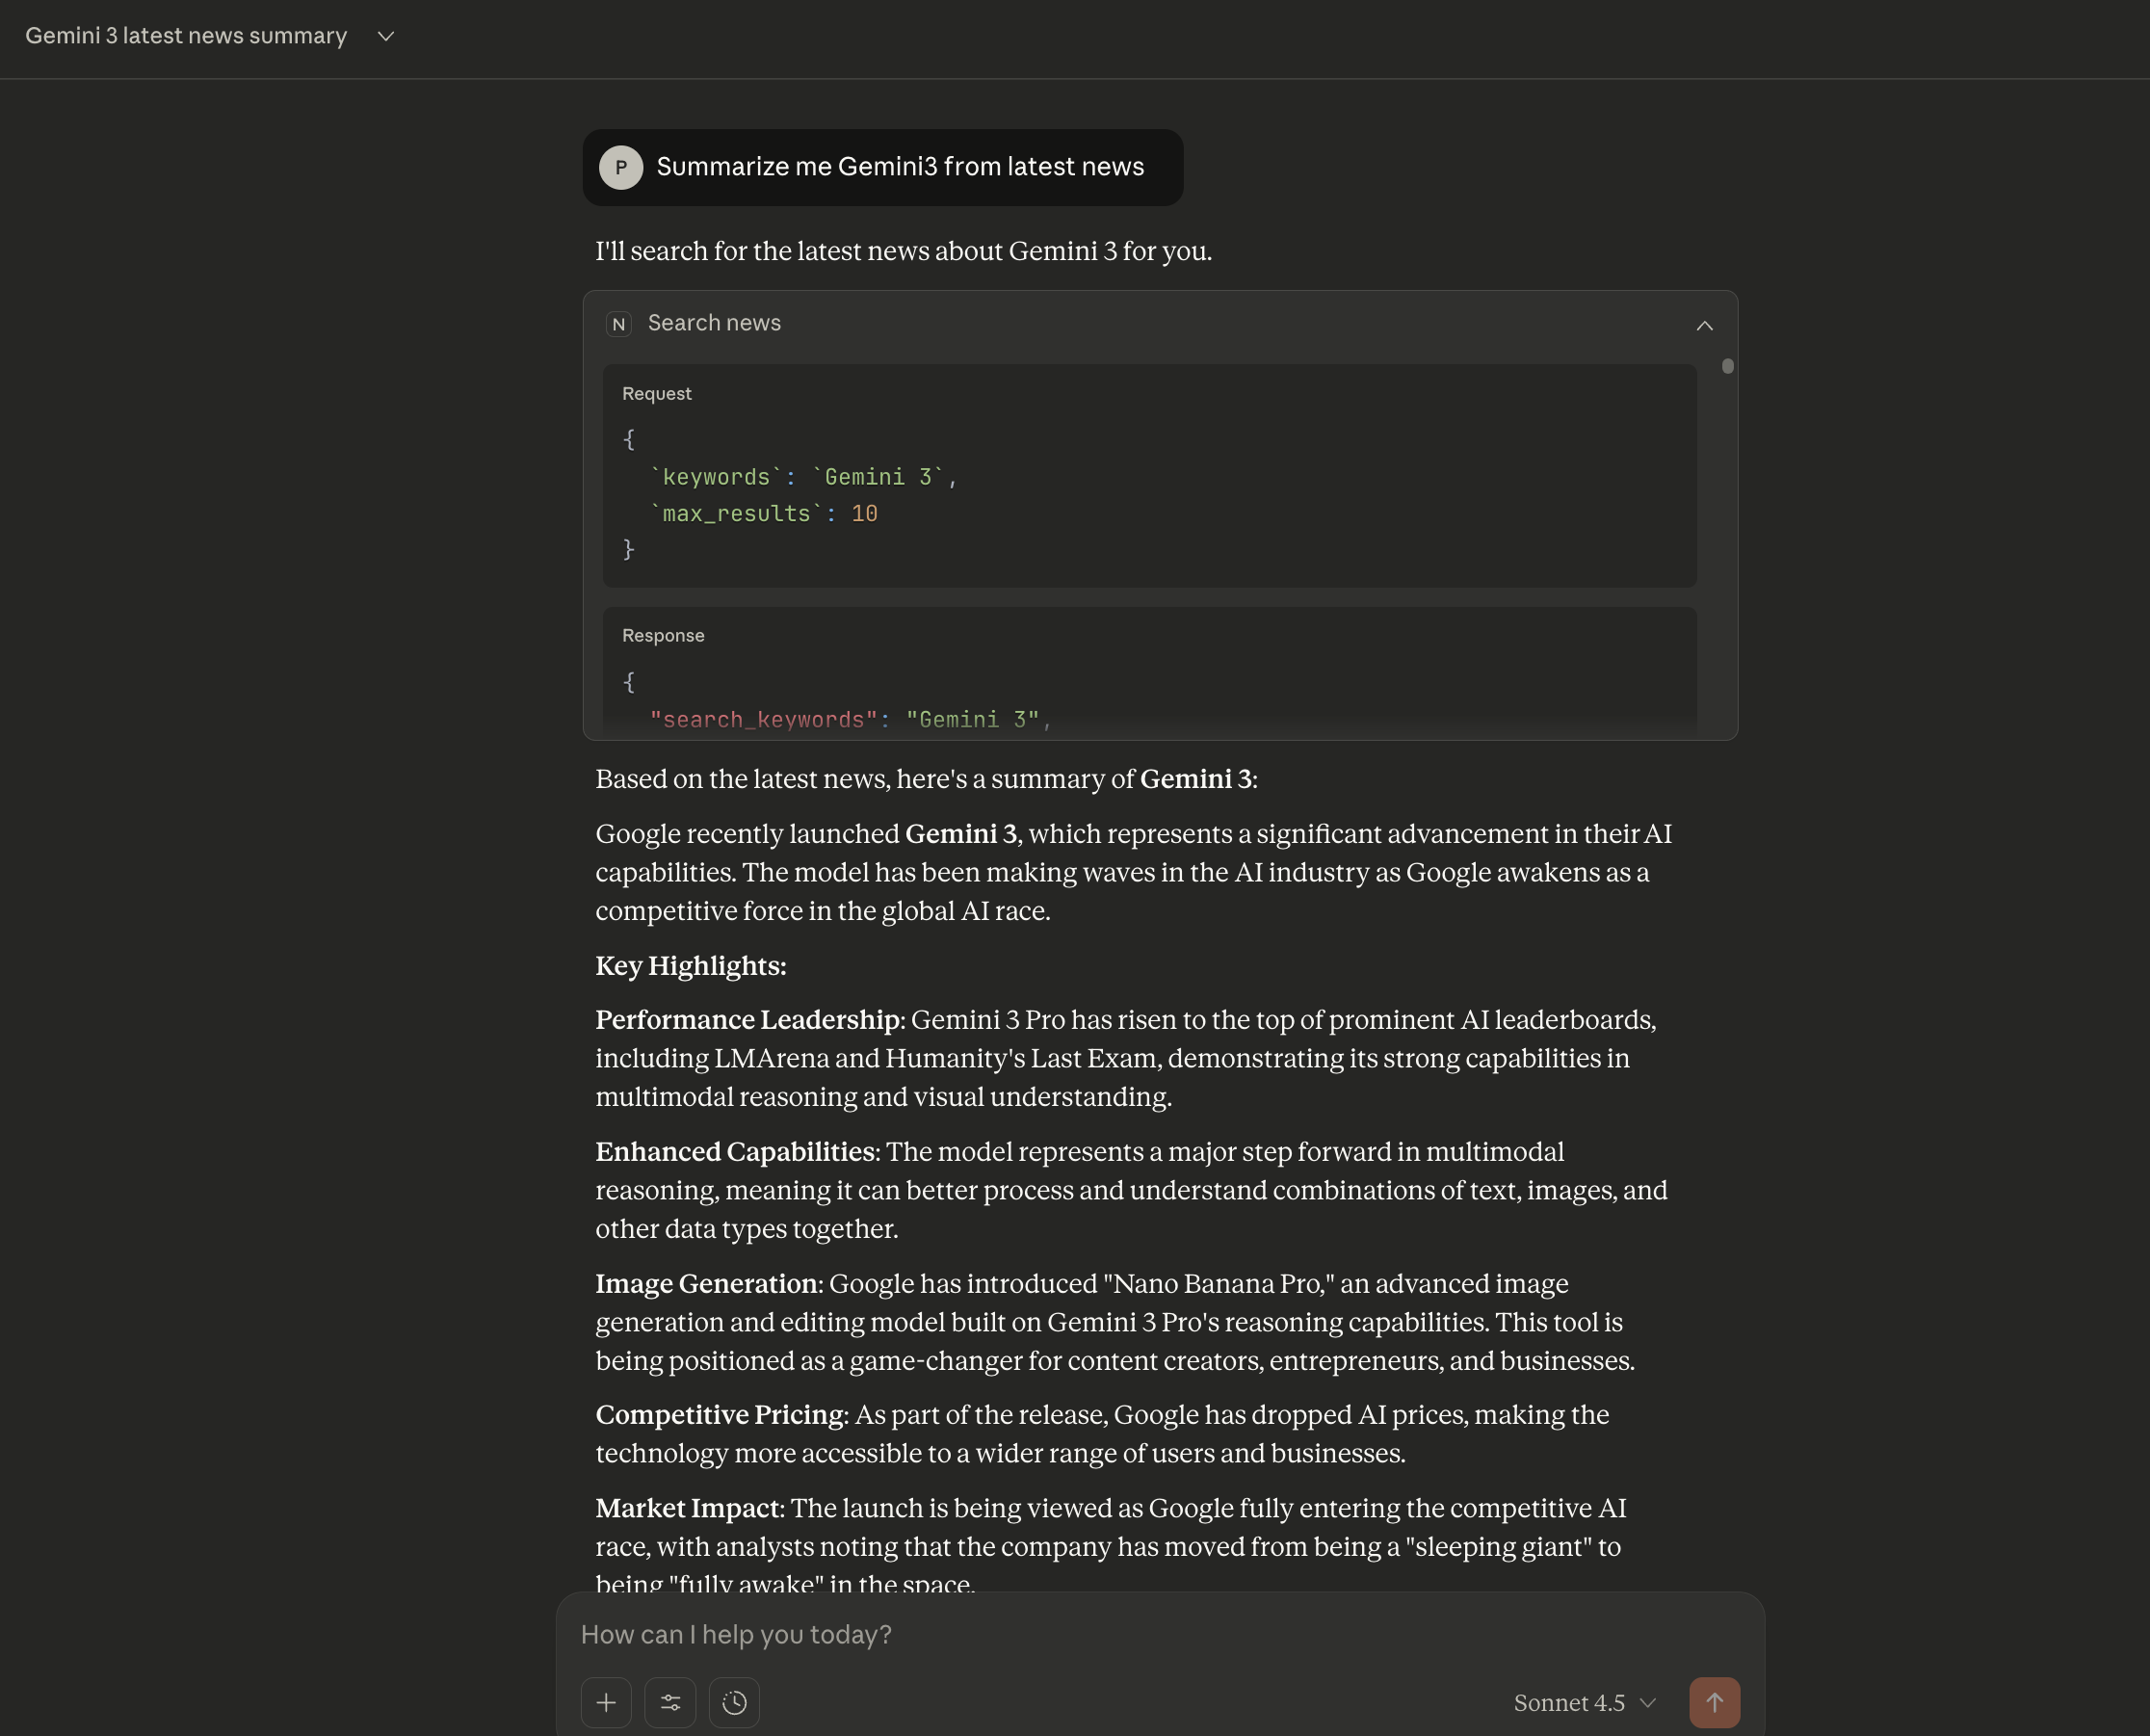Click the N connector icon beside Search news
This screenshot has width=2150, height=1736.
[x=619, y=324]
